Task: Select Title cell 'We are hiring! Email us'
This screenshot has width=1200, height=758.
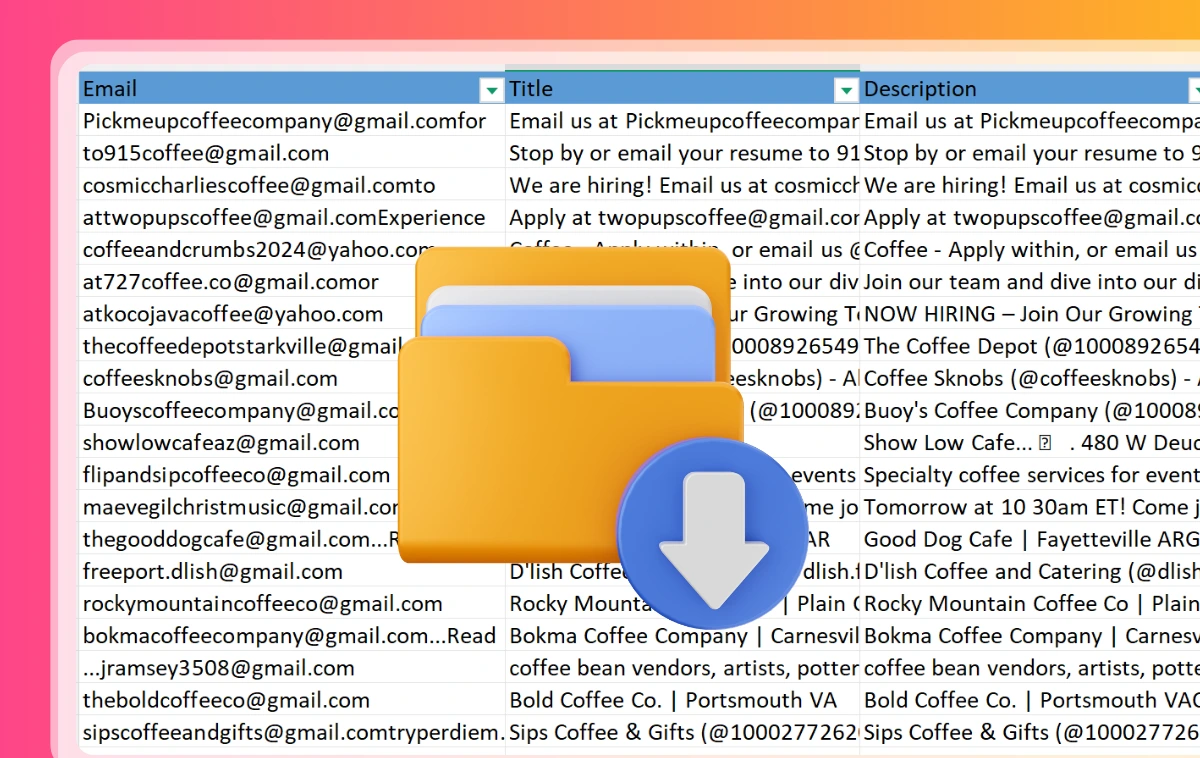Action: tap(682, 185)
